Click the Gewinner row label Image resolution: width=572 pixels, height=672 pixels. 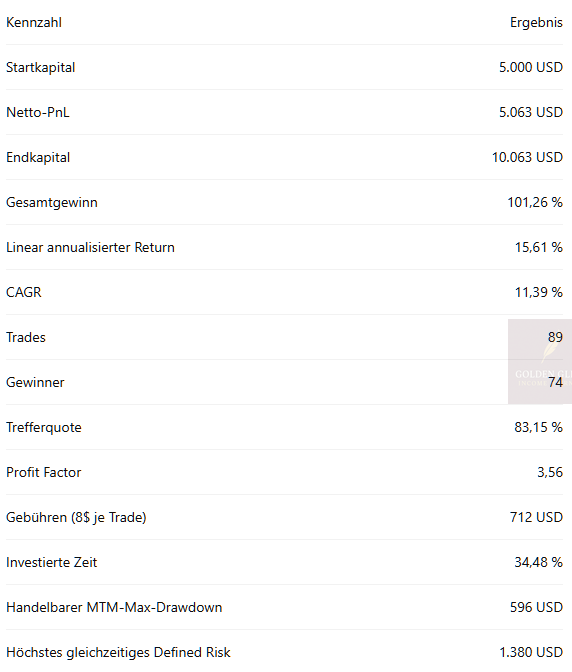point(35,382)
